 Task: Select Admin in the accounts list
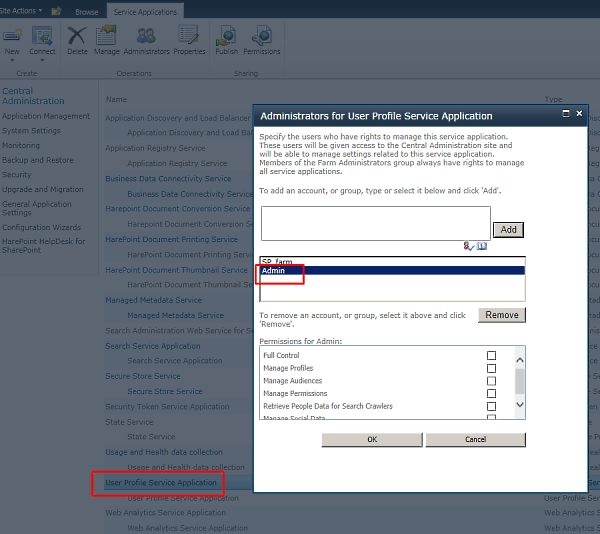point(392,270)
